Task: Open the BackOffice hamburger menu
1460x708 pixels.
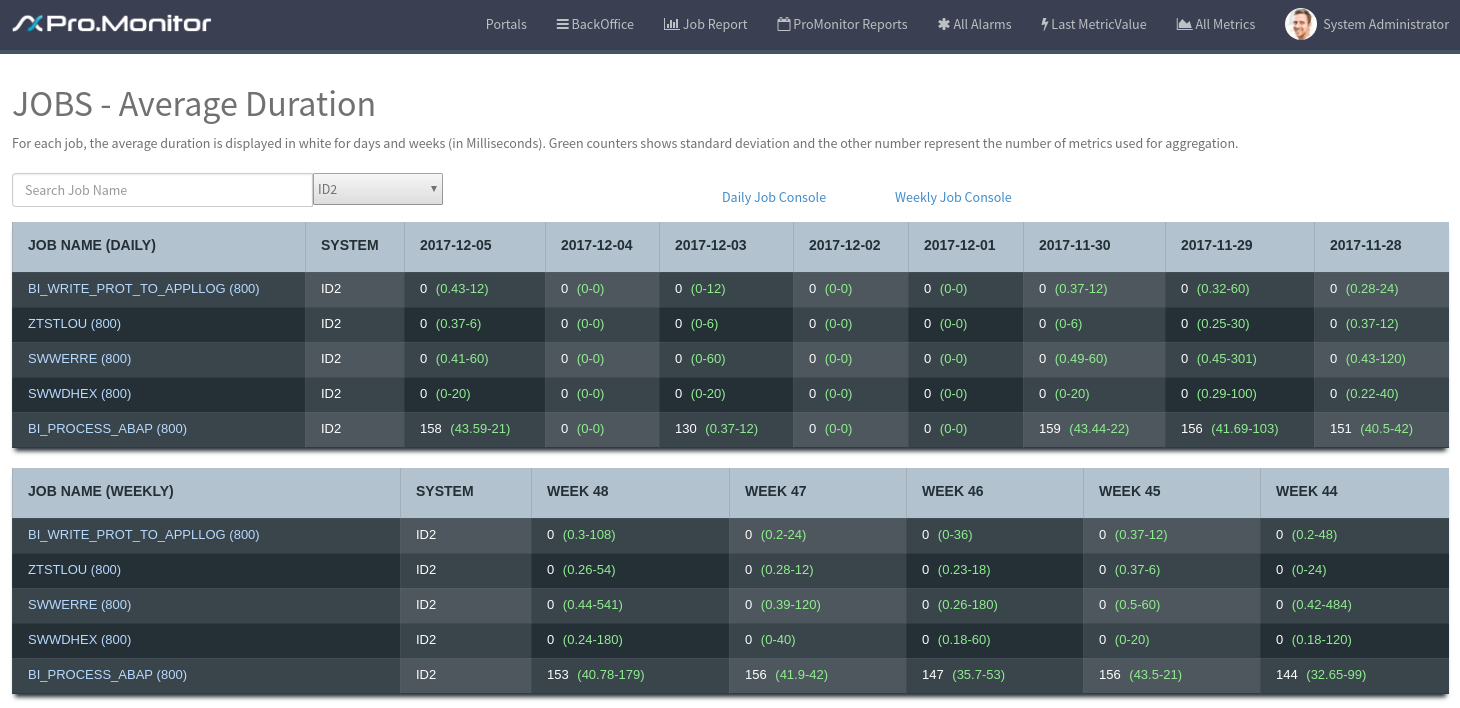Action: (595, 24)
